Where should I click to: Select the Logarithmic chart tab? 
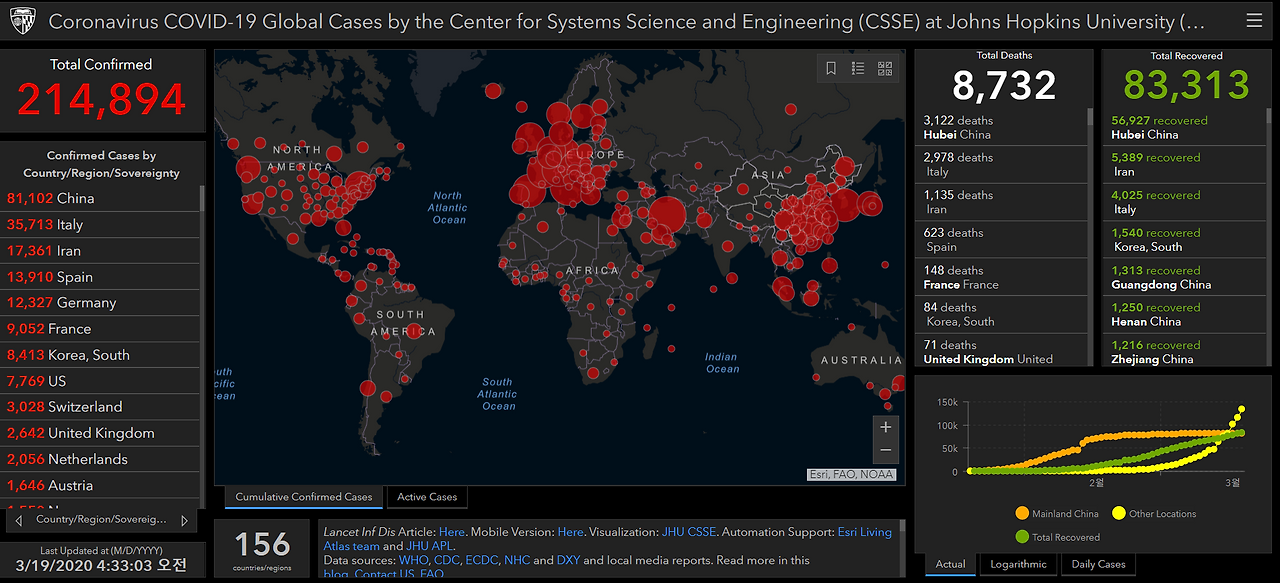(x=1018, y=564)
